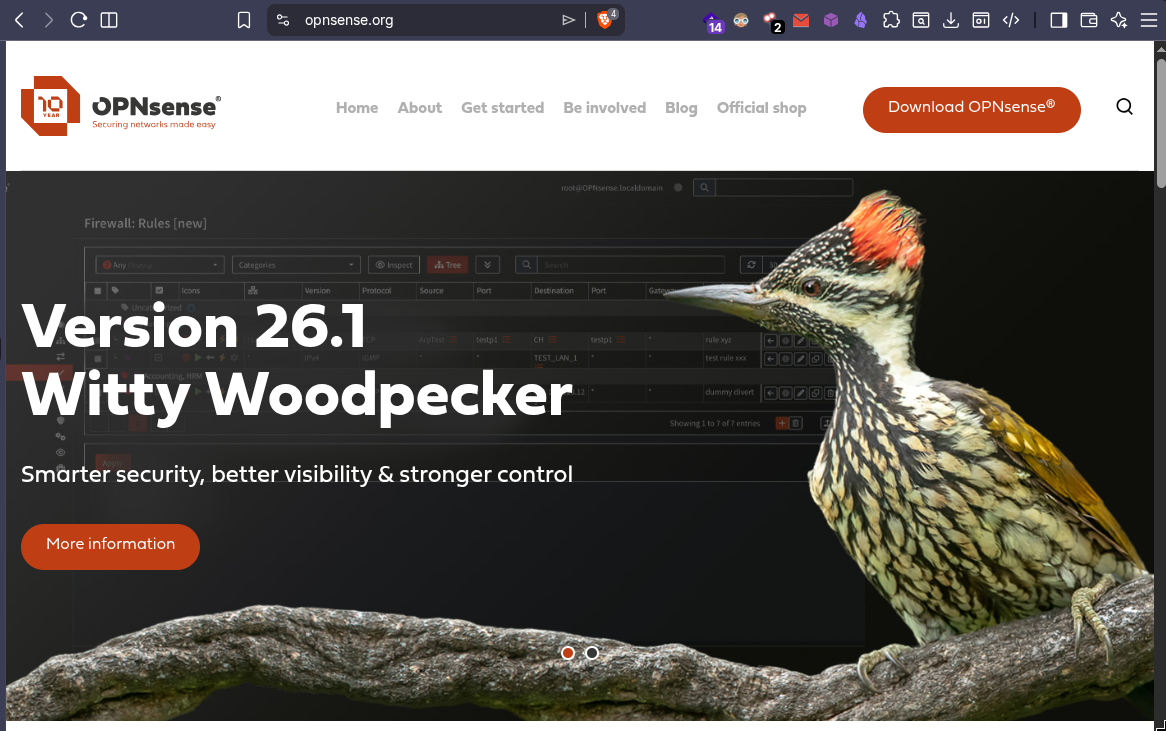Image resolution: width=1166 pixels, height=731 pixels.
Task: Click the send/share arrow icon in address bar
Action: pos(569,20)
